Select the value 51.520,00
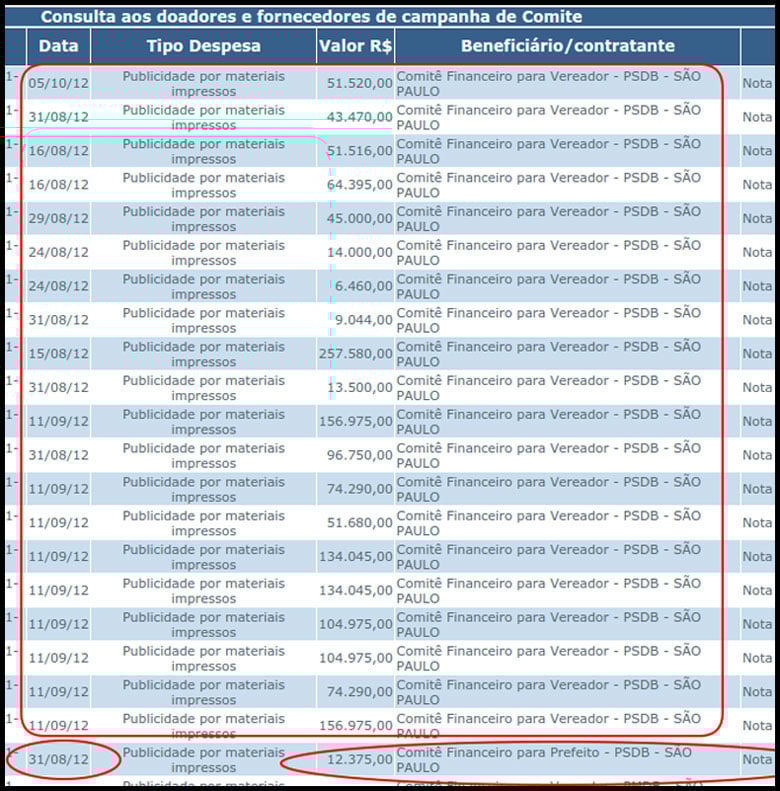The width and height of the screenshot is (780, 791). point(359,83)
